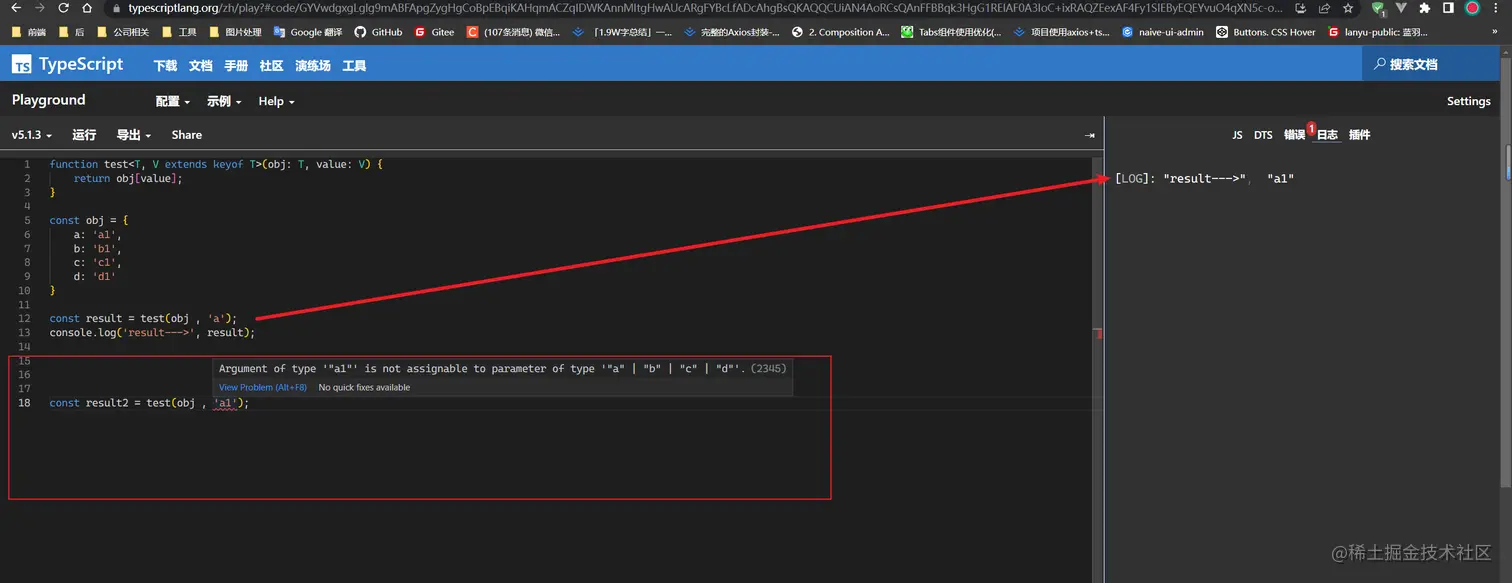The image size is (1512, 583).
Task: Click "console.log" on line 13
Action: coord(83,332)
